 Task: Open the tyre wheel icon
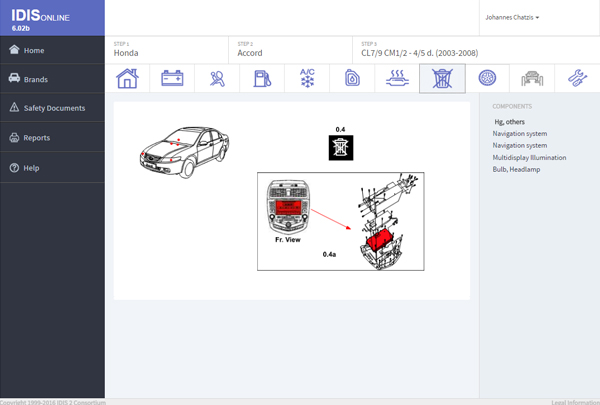coord(487,78)
